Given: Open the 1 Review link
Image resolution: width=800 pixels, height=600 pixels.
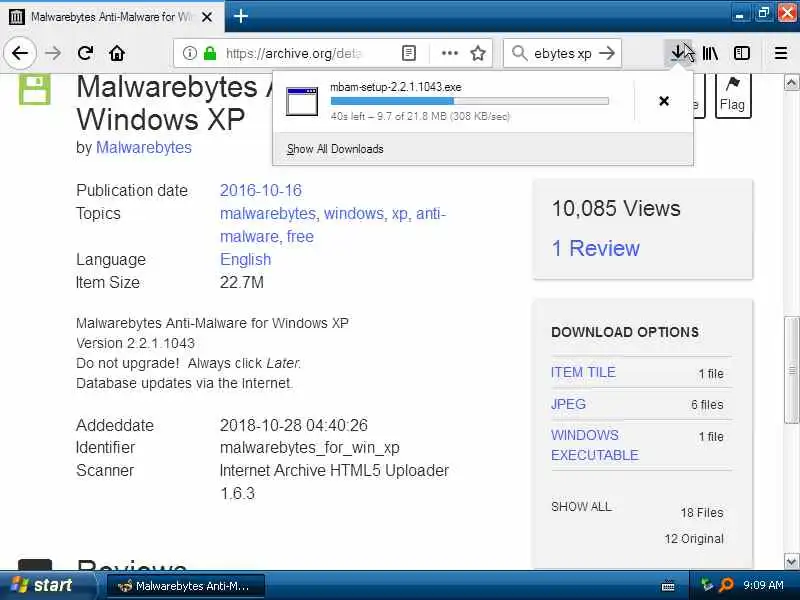Looking at the screenshot, I should [595, 248].
